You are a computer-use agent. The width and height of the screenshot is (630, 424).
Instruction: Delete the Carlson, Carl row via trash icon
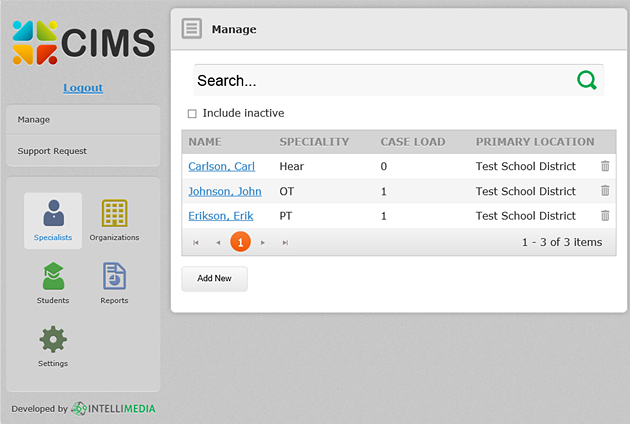[605, 166]
